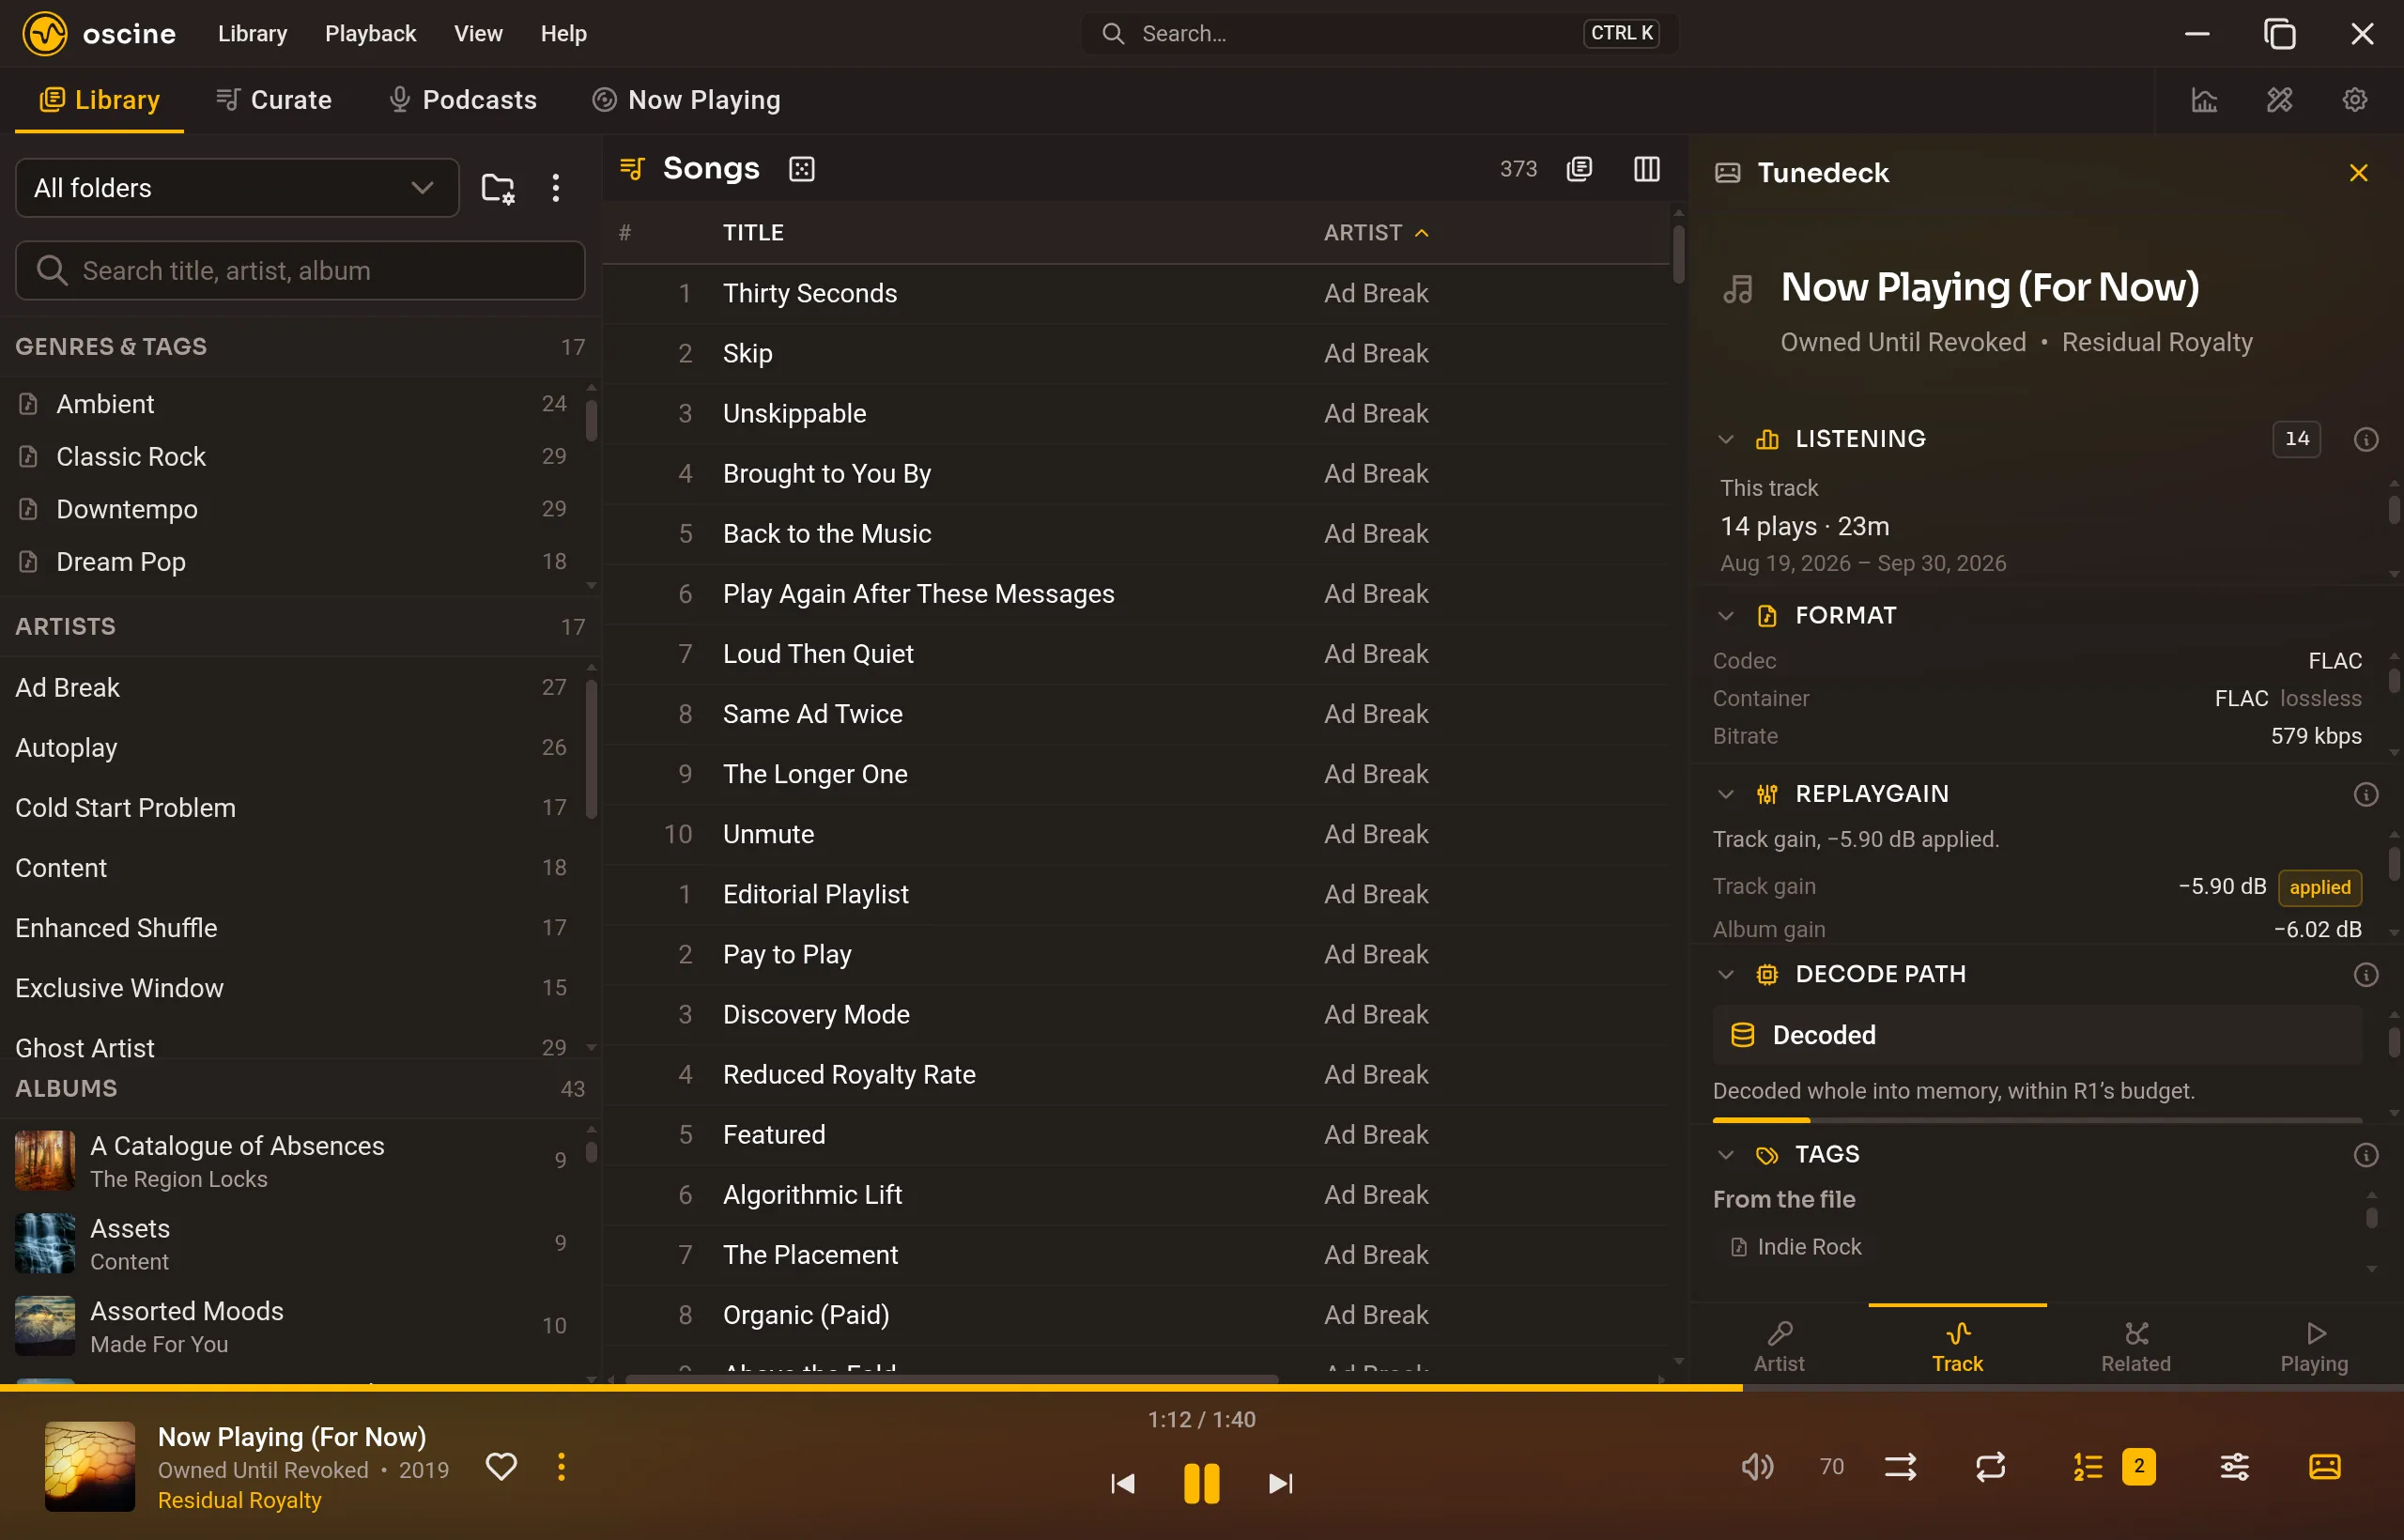Collapse the TAGS section
This screenshot has width=2404, height=1540.
pos(1725,1155)
